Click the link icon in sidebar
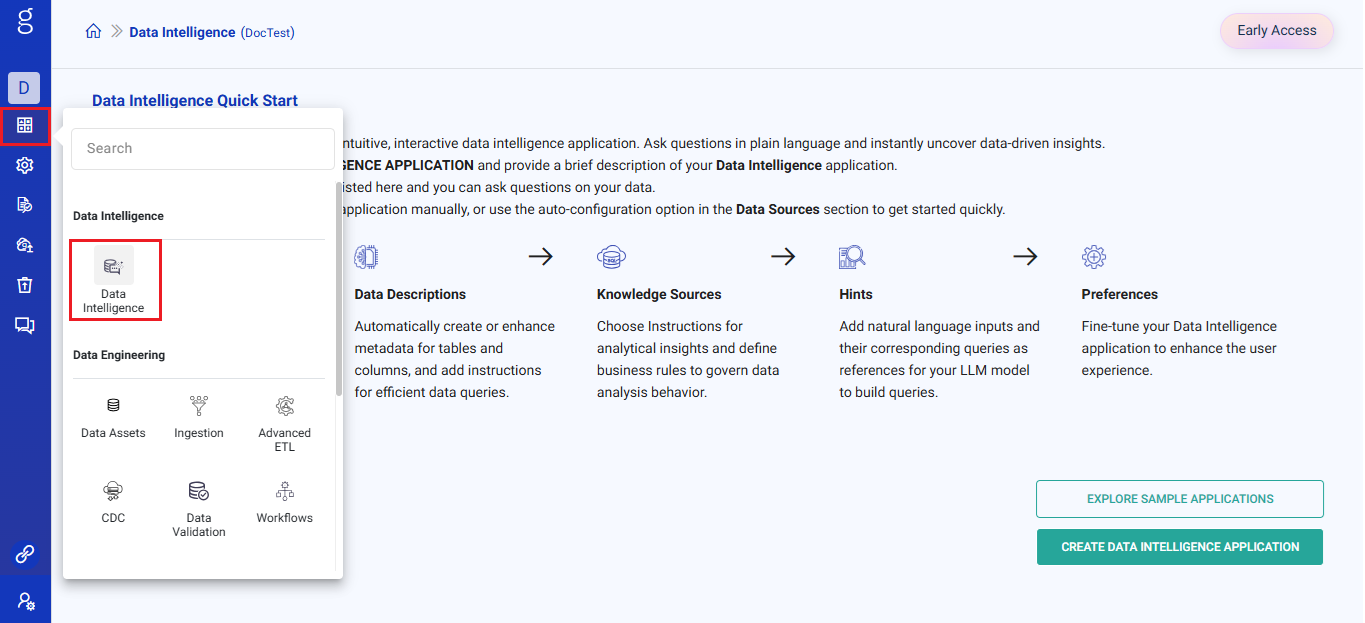1365x623 pixels. tap(25, 553)
